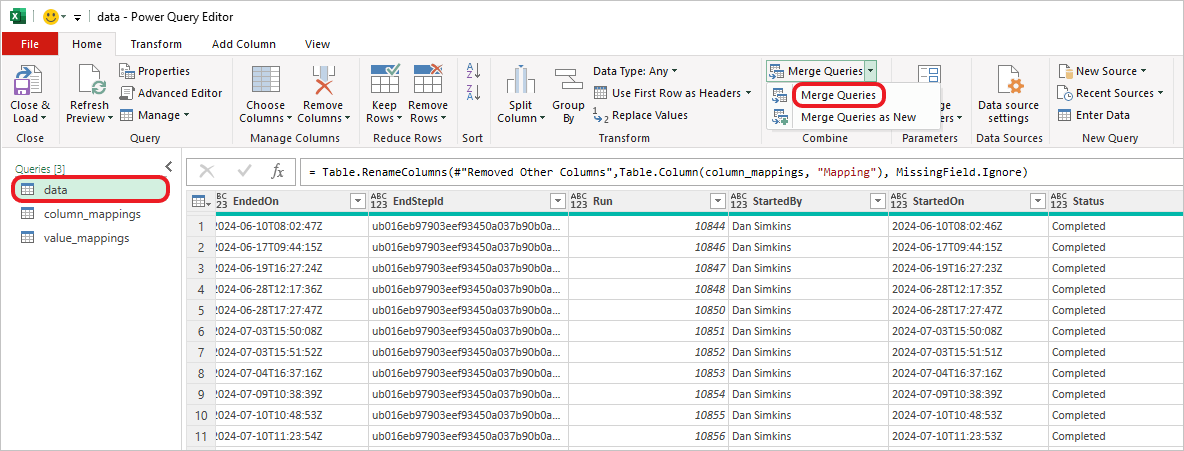Viewport: 1184px width, 451px height.
Task: Click the cell with Run value 10844
Action: (648, 226)
